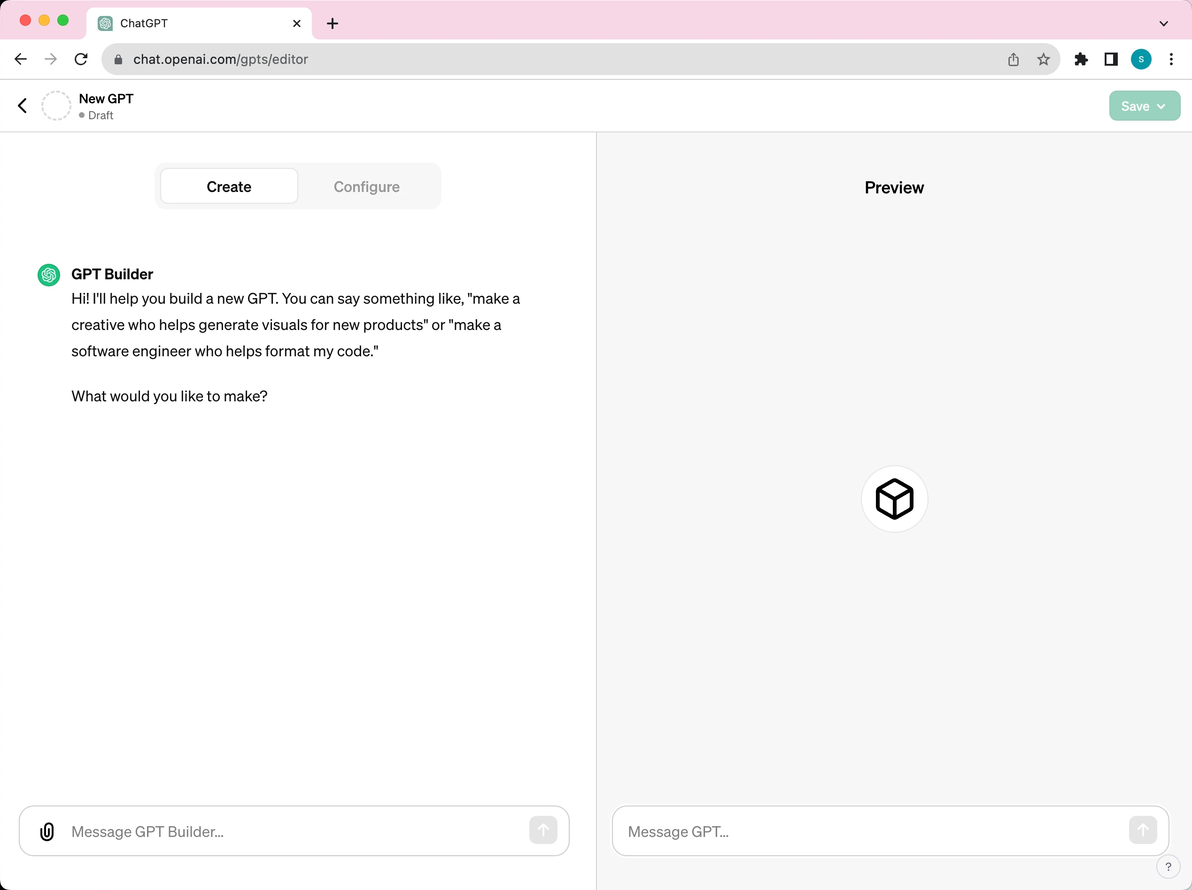The image size is (1192, 890).
Task: Click the share icon in the address bar
Action: [x=1013, y=59]
